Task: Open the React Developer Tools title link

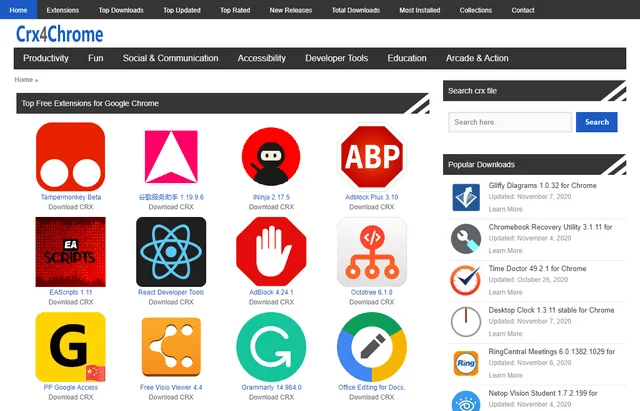Action: click(x=171, y=292)
